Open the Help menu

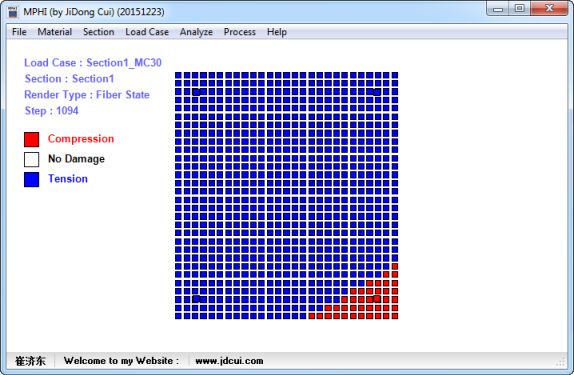pos(277,32)
